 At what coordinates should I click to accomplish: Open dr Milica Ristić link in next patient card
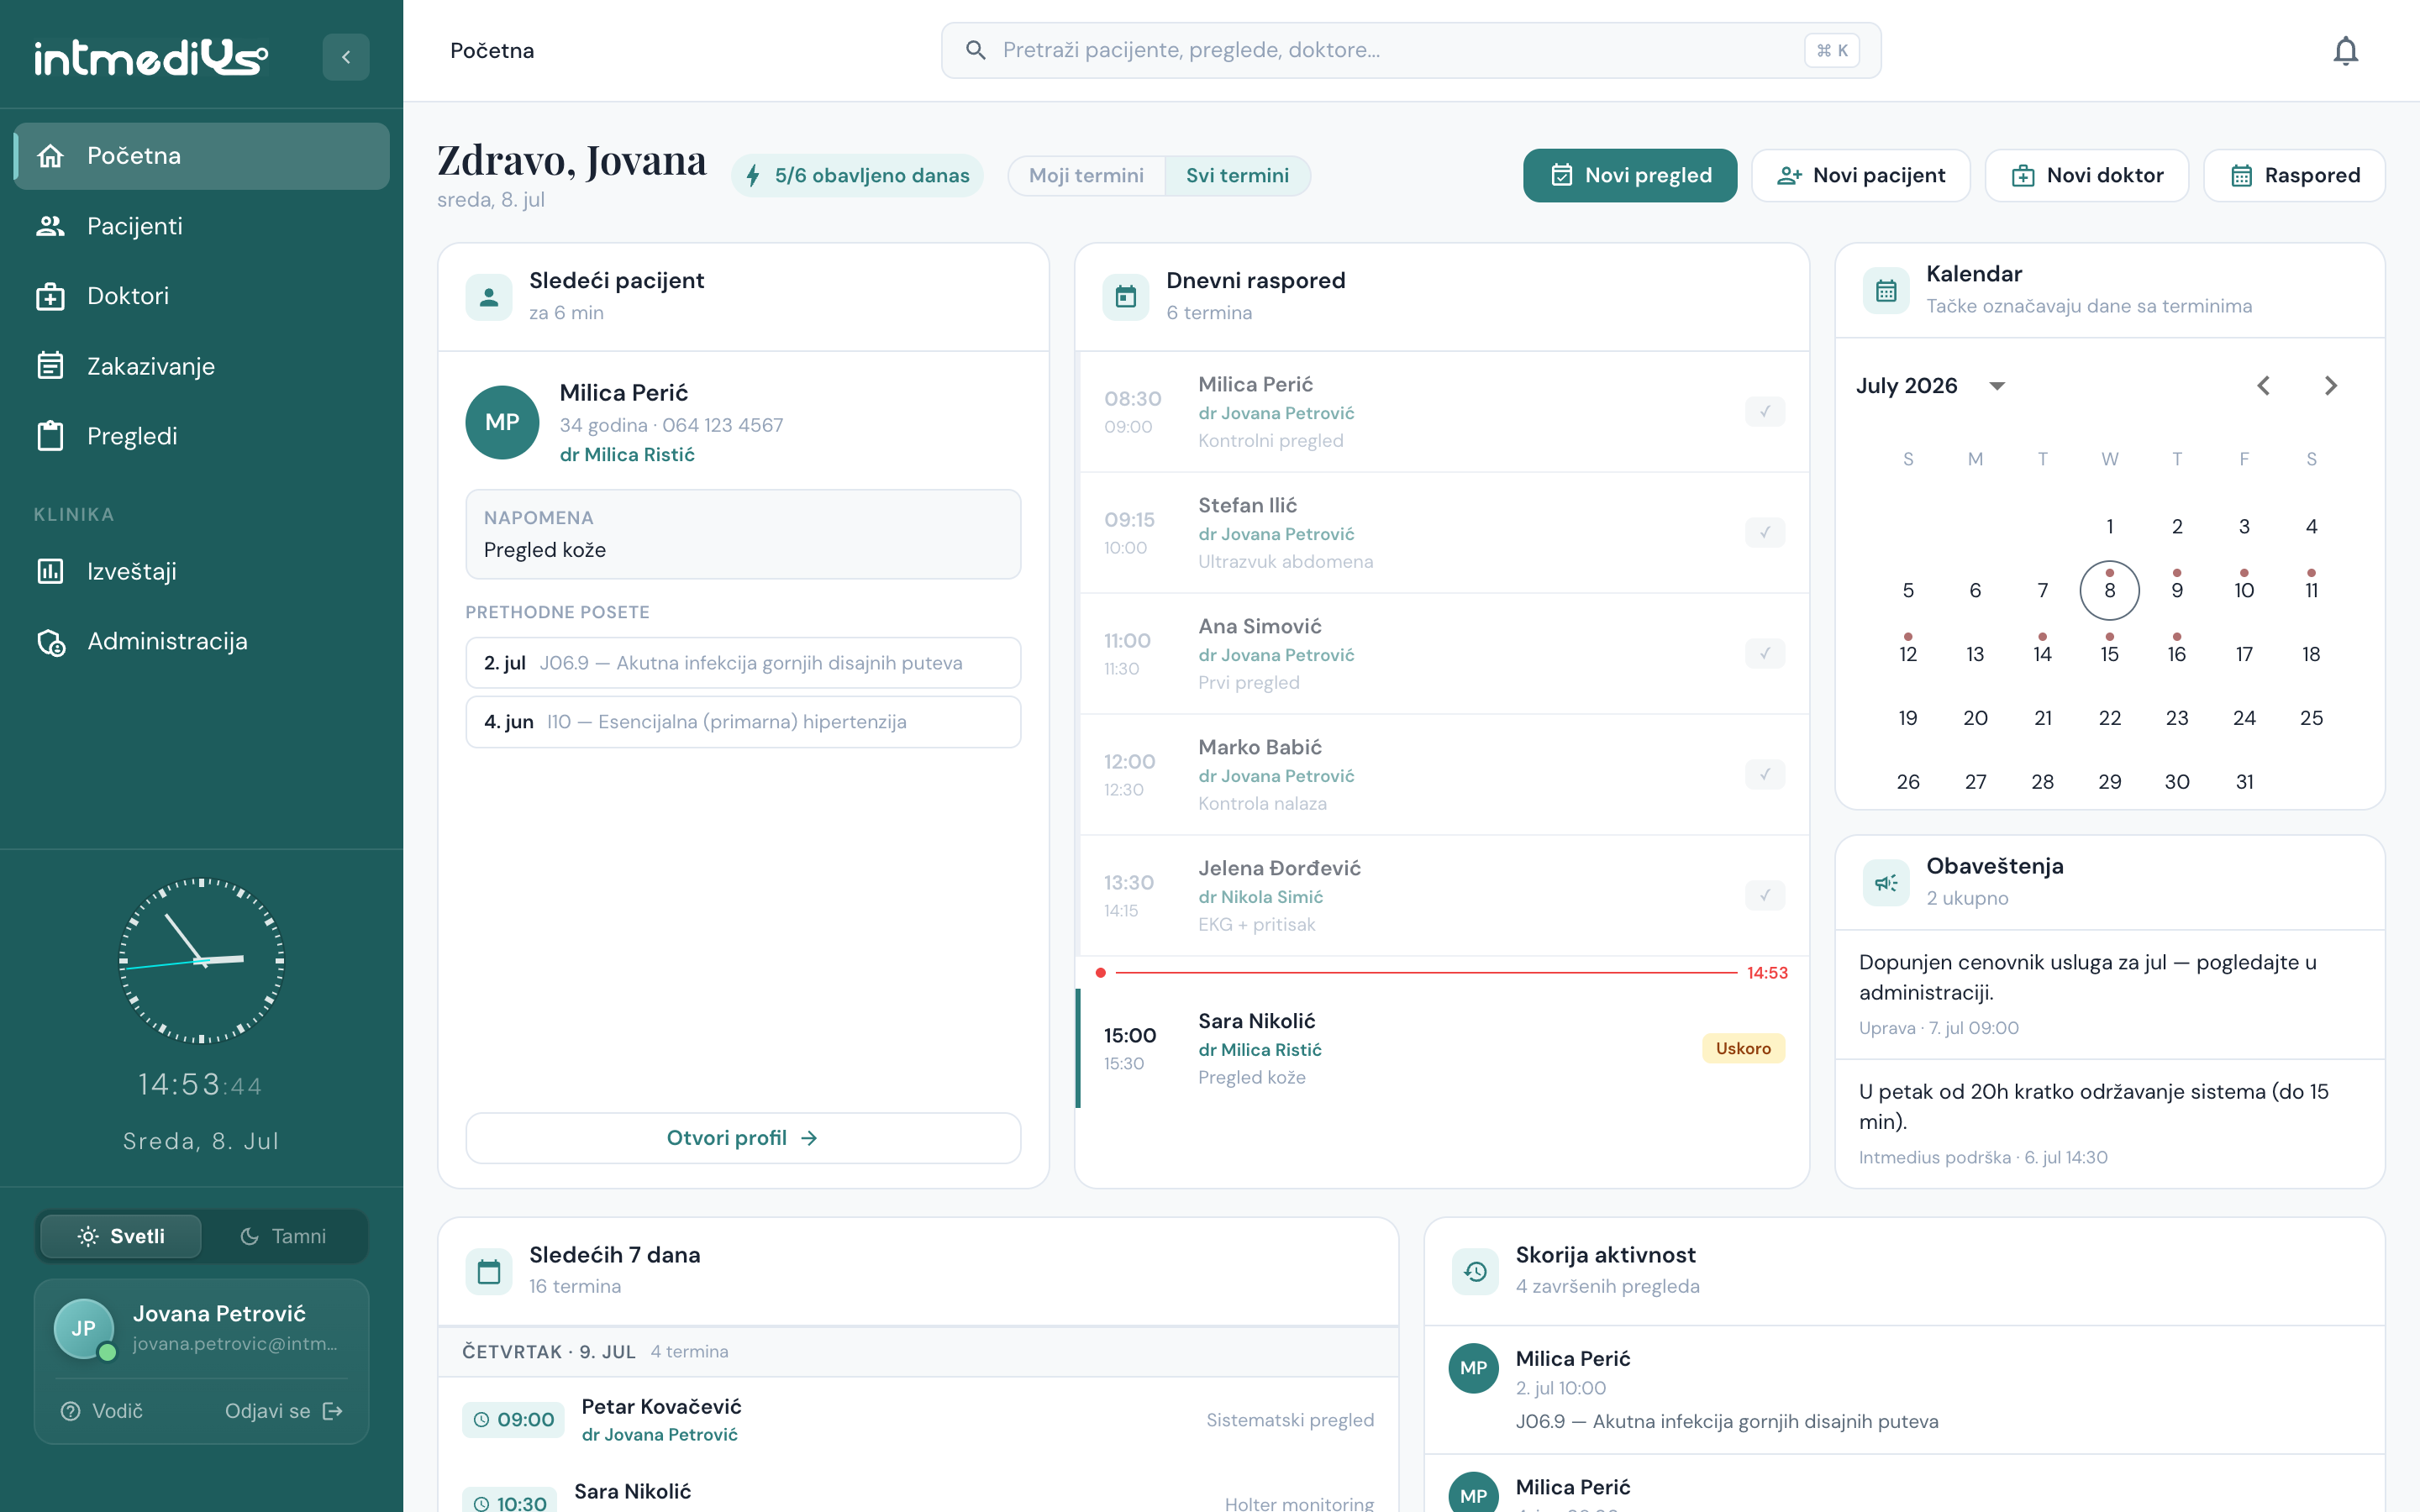(x=627, y=454)
